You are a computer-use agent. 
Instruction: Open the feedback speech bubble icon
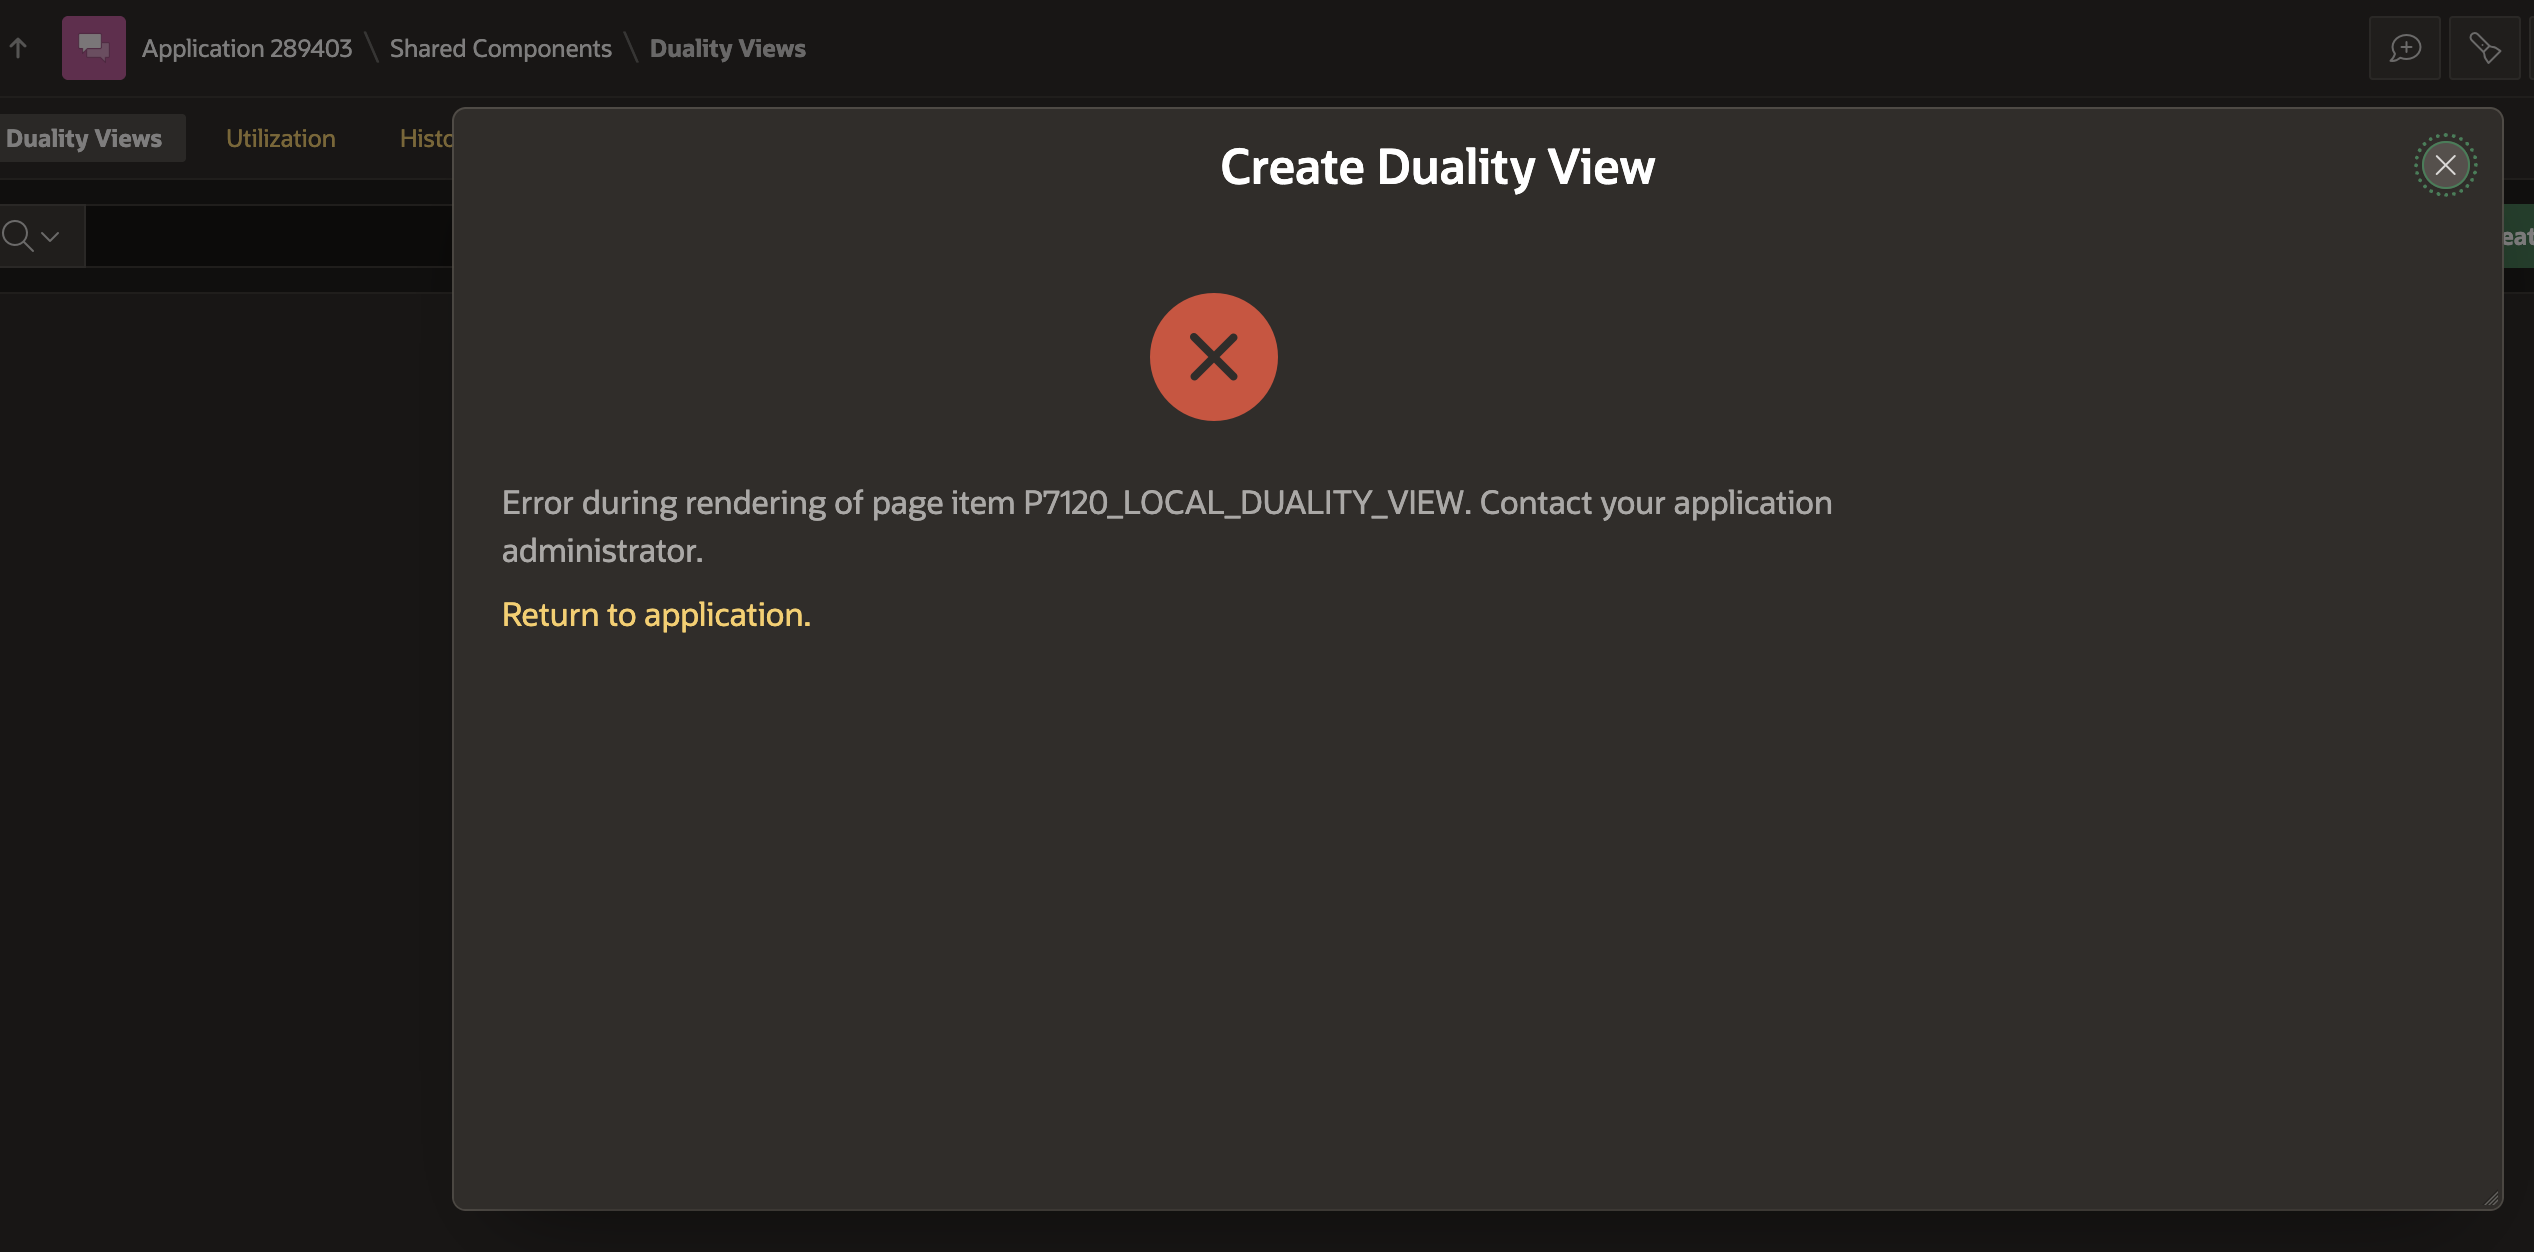[2404, 47]
